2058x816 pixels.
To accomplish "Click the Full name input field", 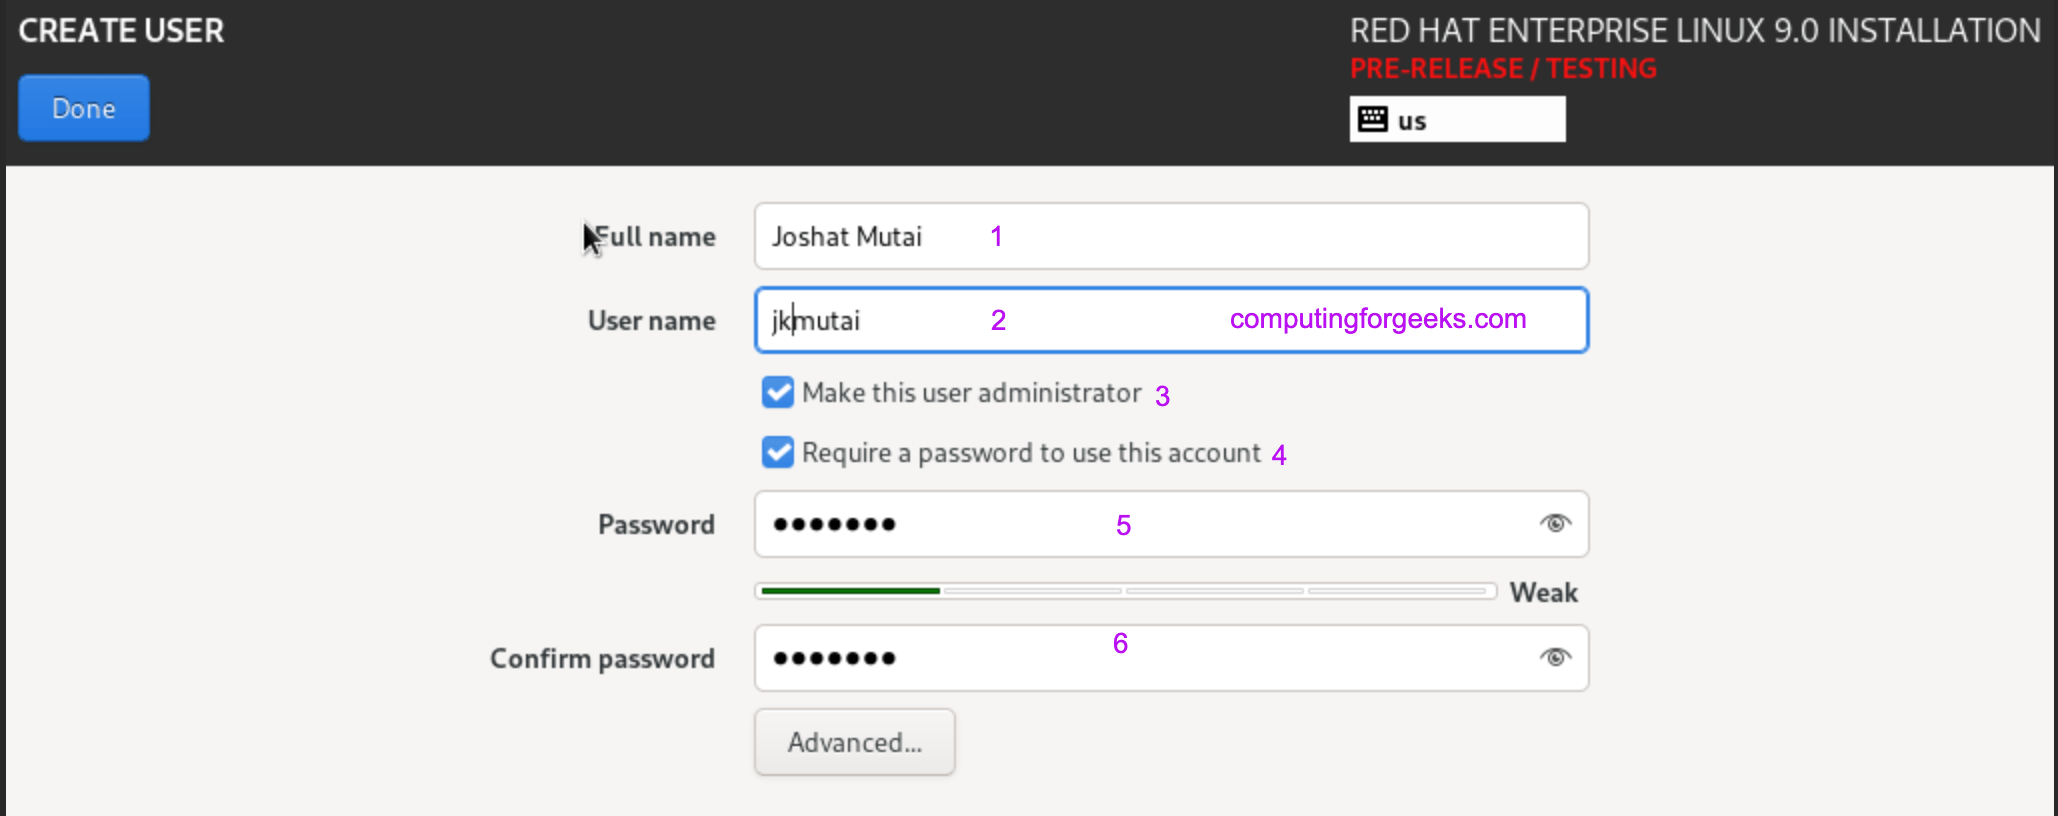I will coord(1171,236).
